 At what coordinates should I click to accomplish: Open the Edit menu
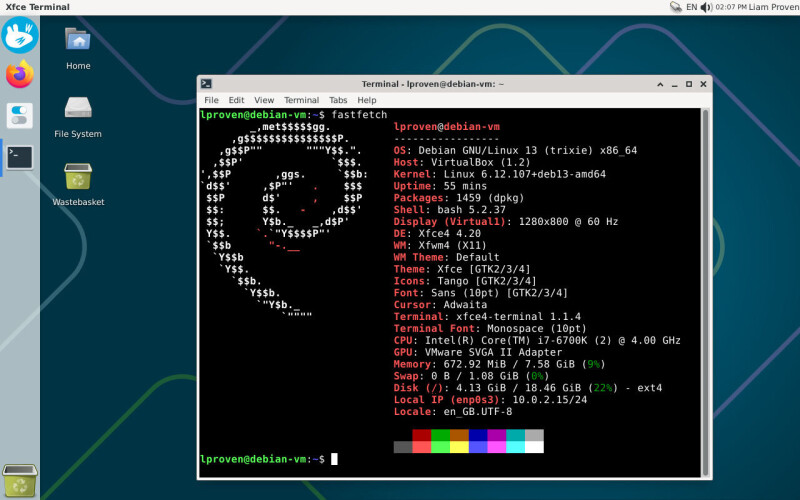point(236,100)
